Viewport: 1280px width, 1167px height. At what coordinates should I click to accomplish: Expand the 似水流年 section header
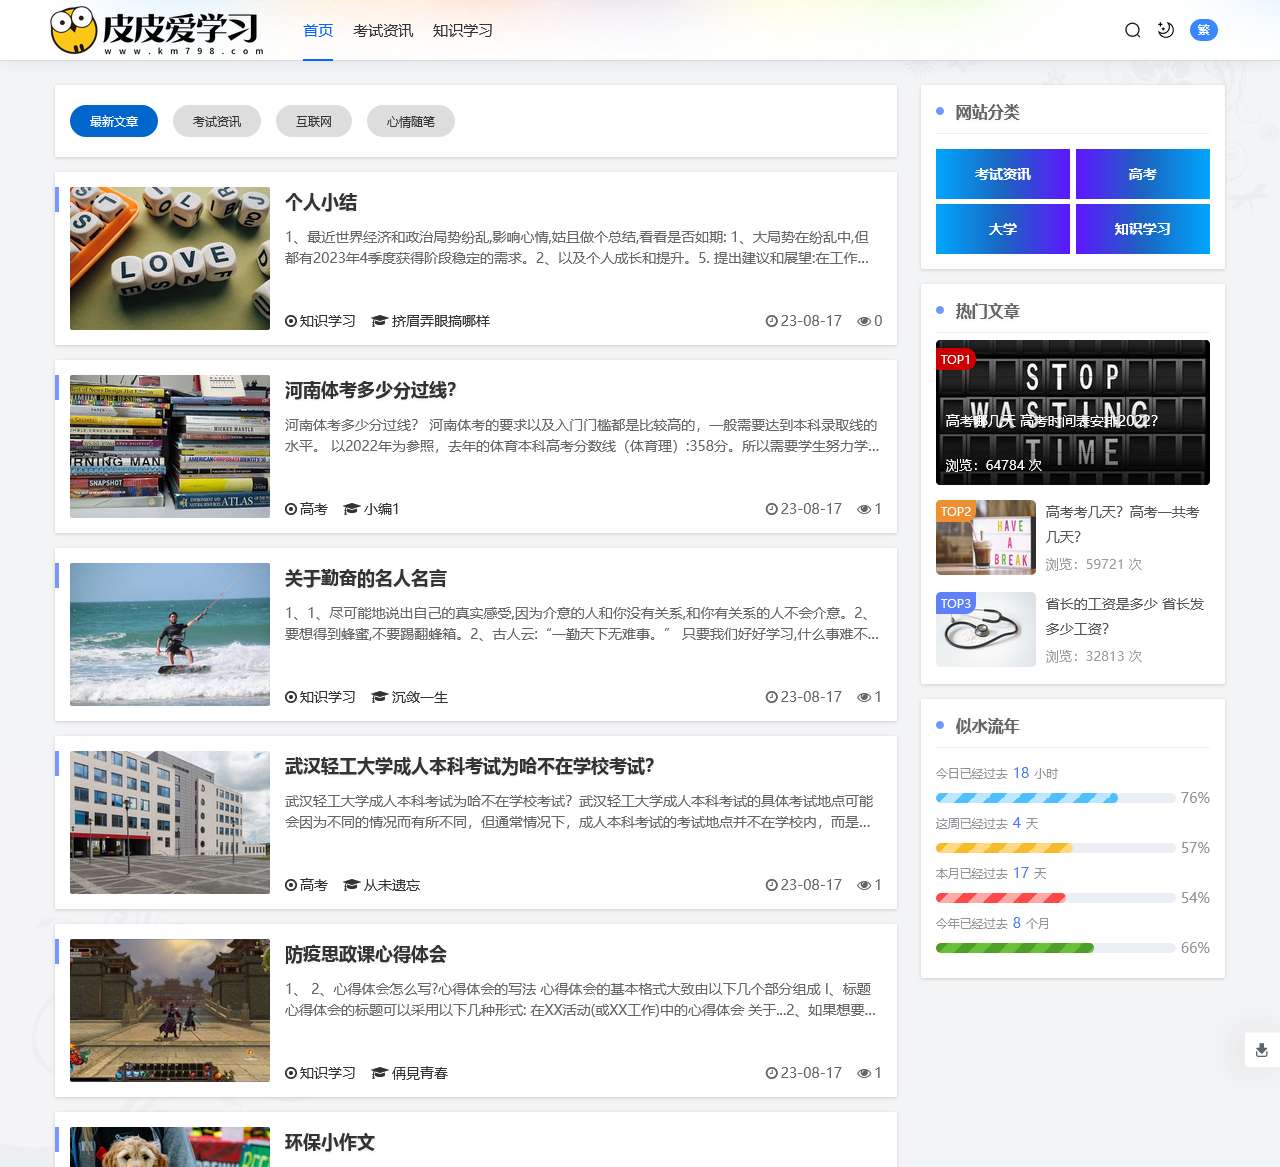tap(990, 726)
